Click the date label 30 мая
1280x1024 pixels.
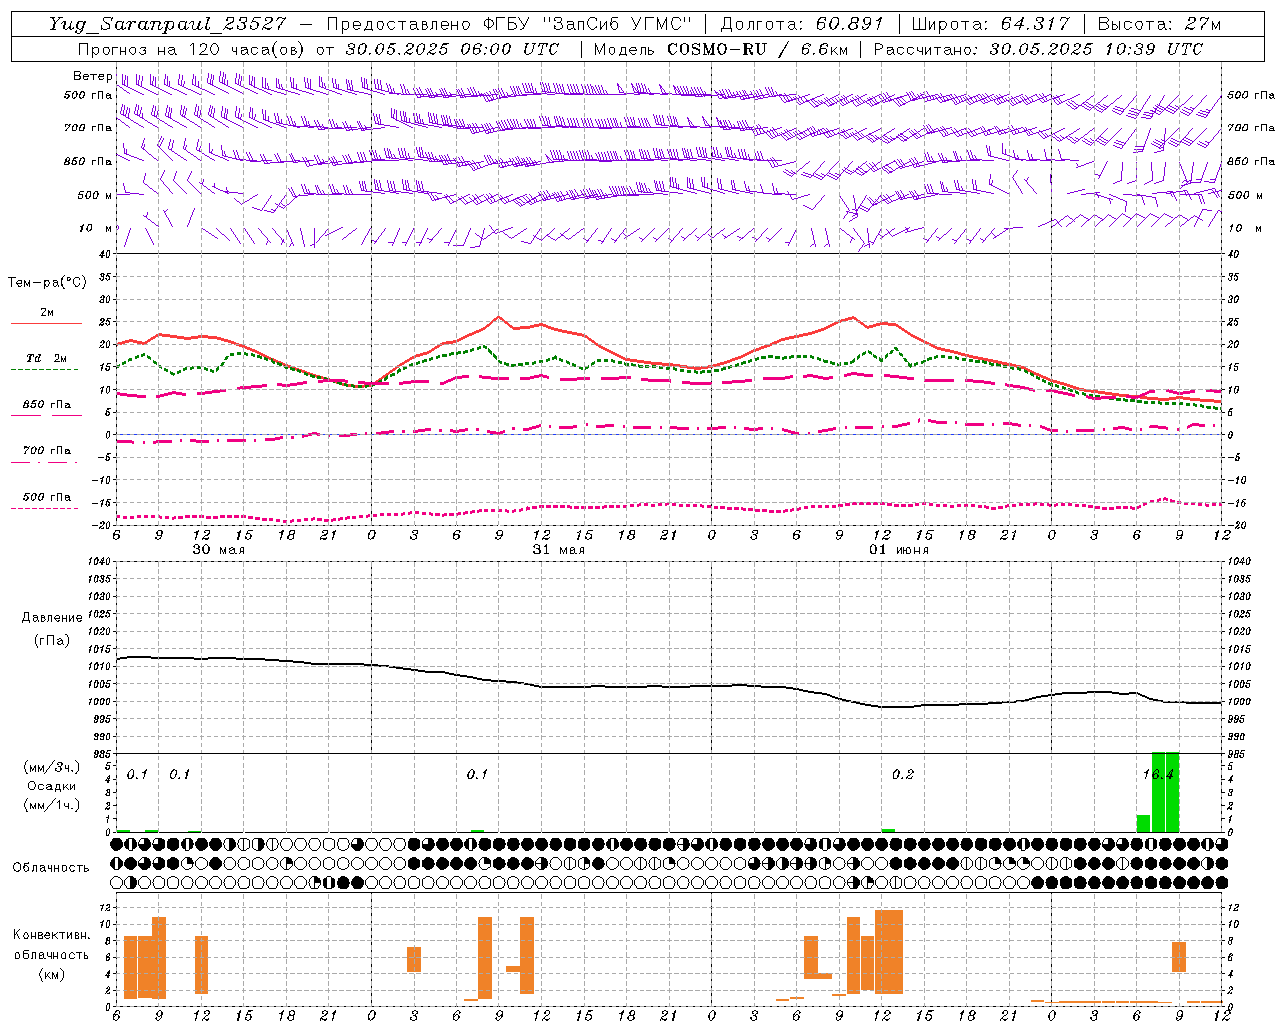tap(218, 549)
